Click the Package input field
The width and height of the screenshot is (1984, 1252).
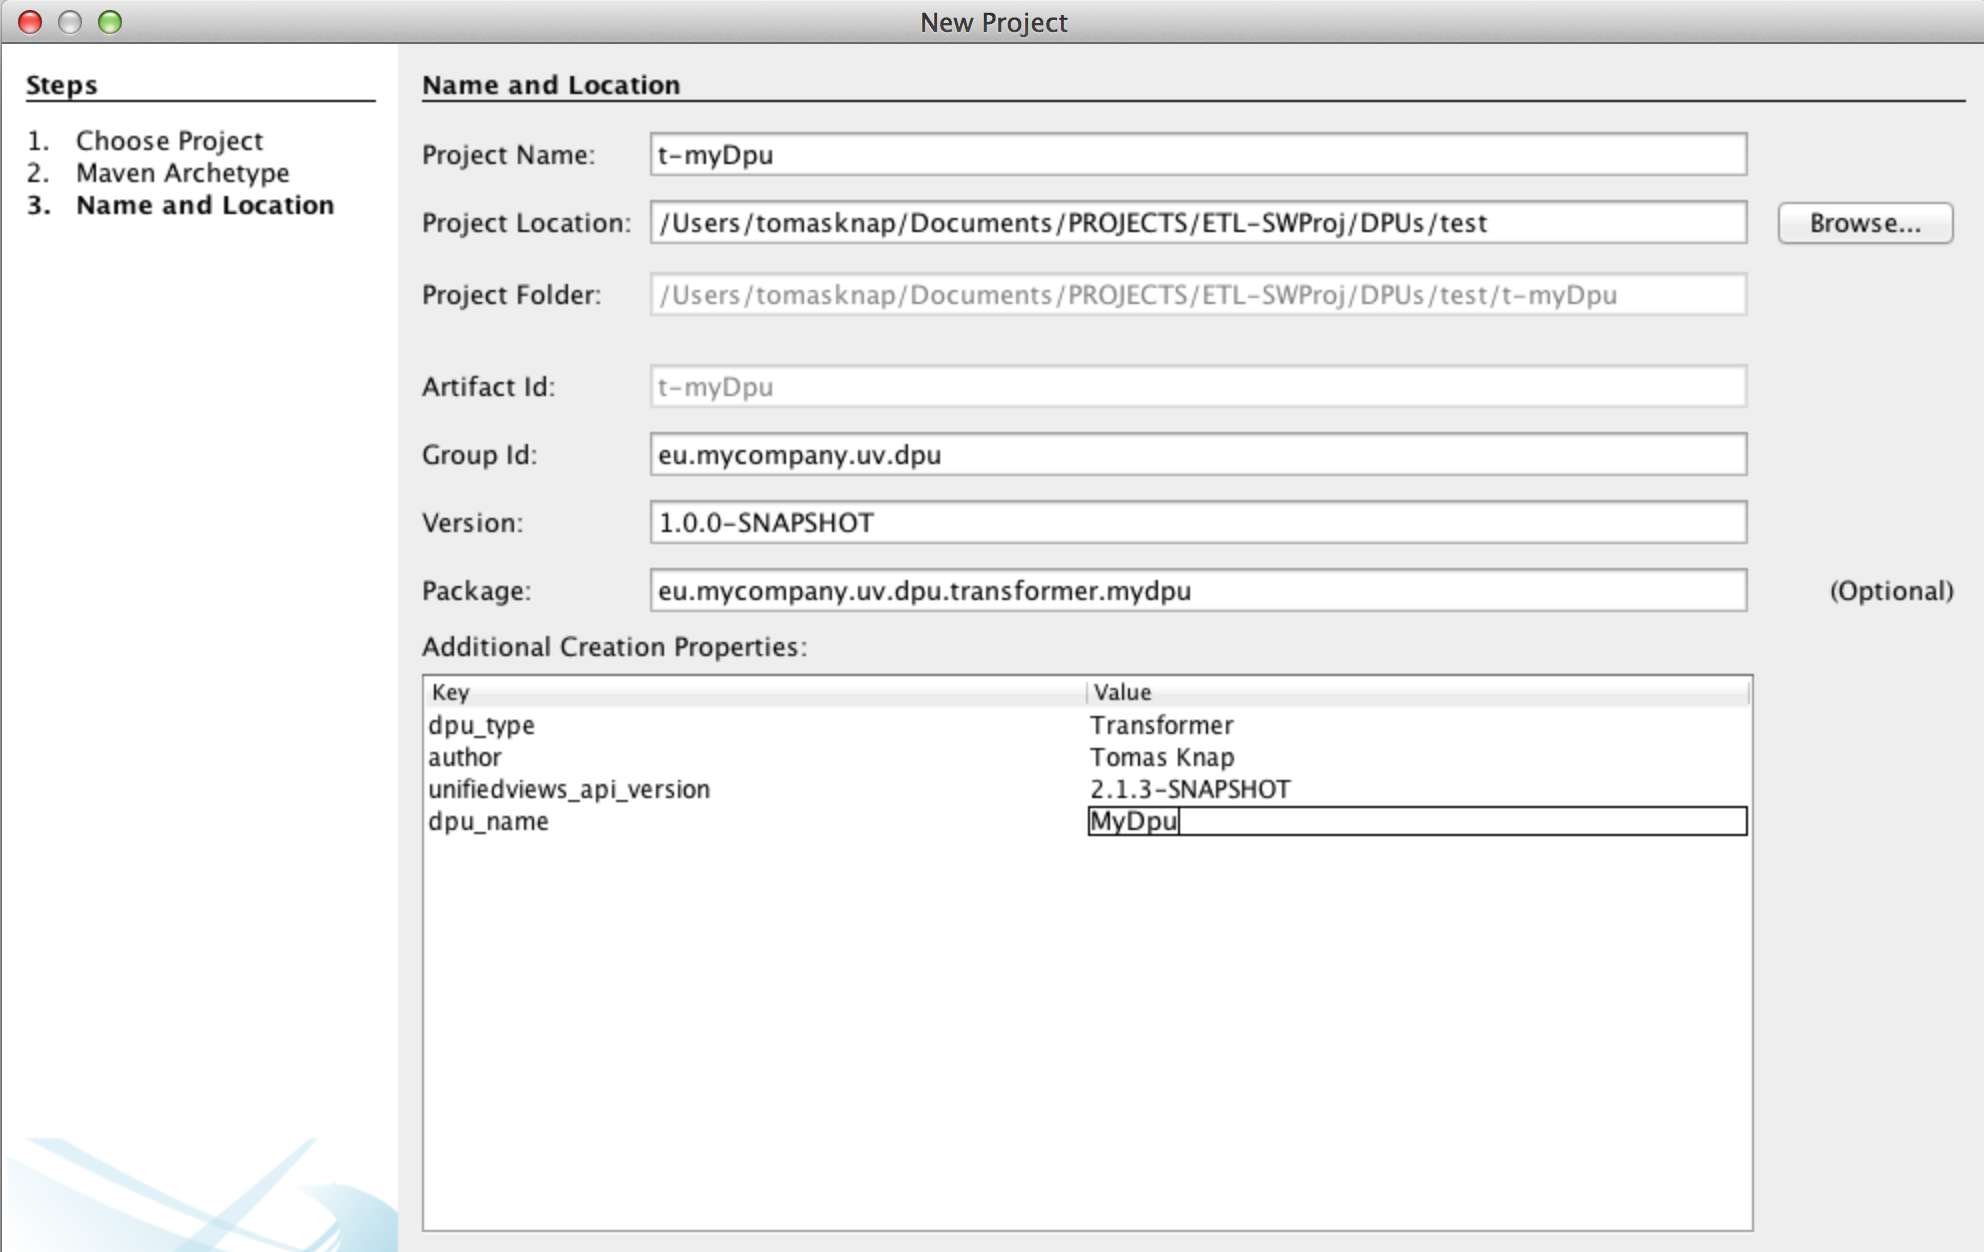click(1197, 591)
